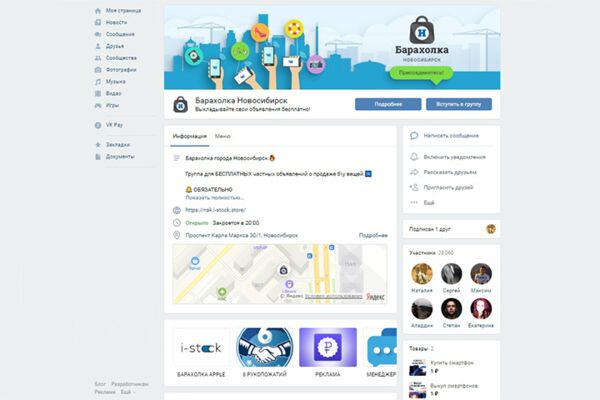Click the globe icon beside the website link
Screen dimensions: 600x400
pyautogui.click(x=177, y=210)
